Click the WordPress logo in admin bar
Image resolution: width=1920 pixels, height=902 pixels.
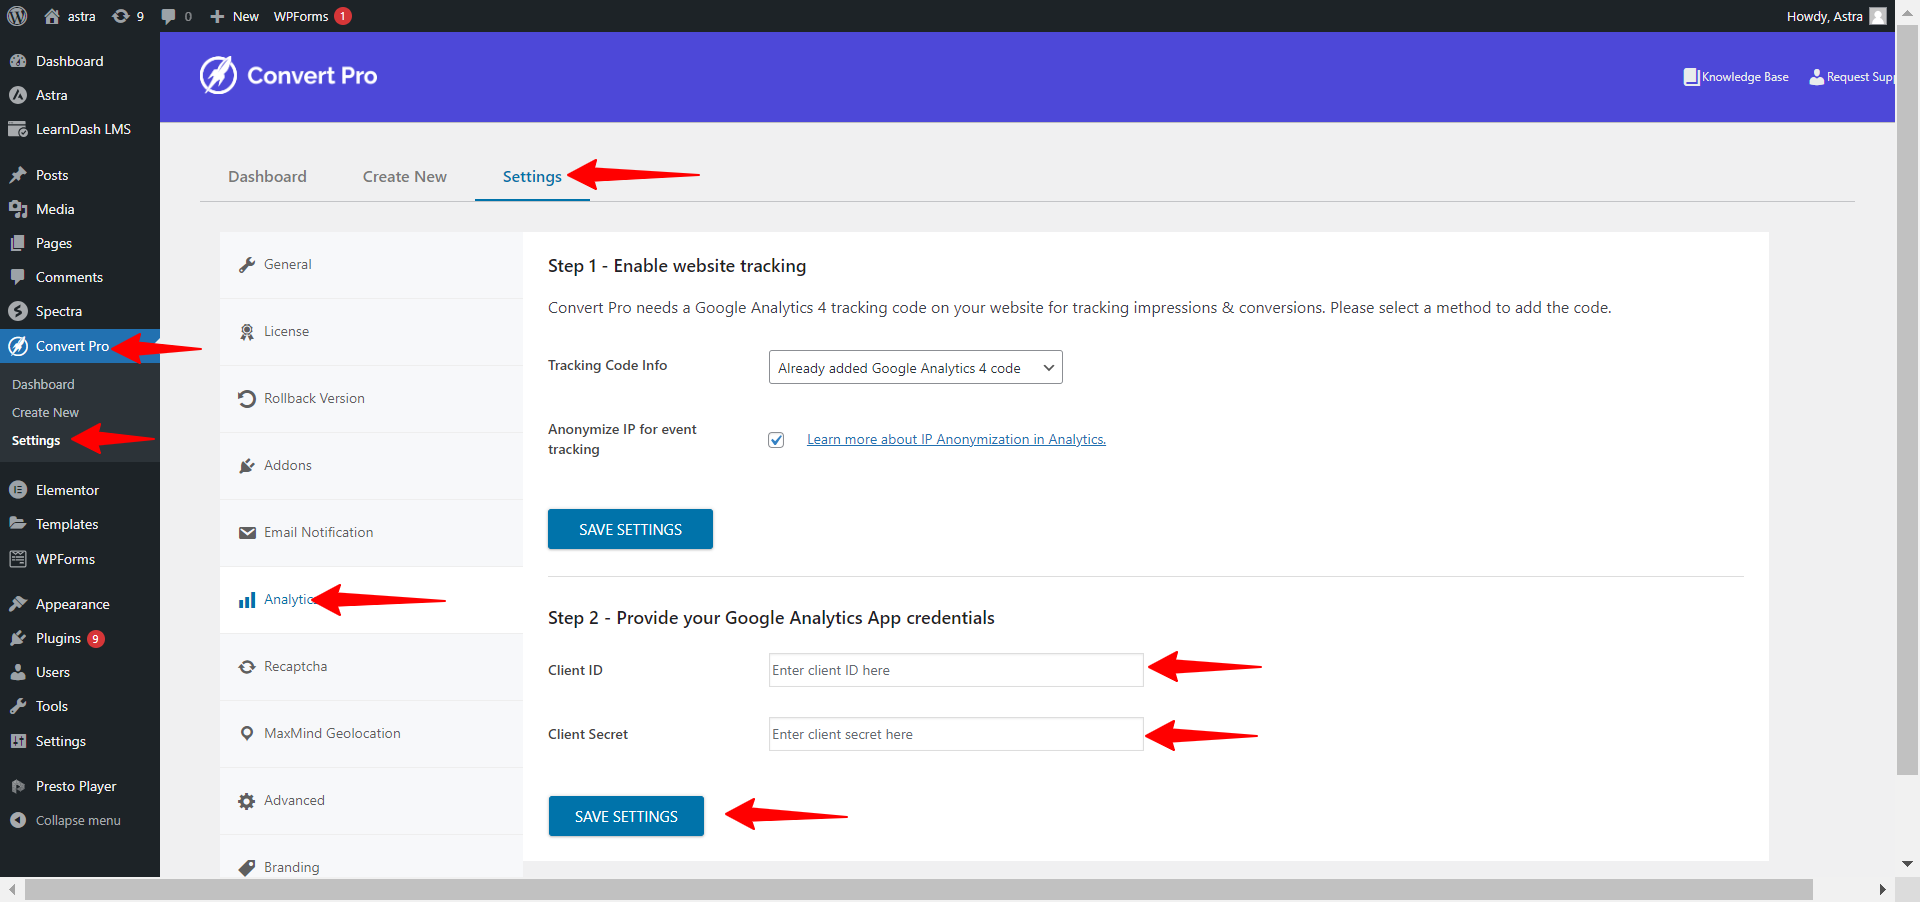(x=17, y=16)
